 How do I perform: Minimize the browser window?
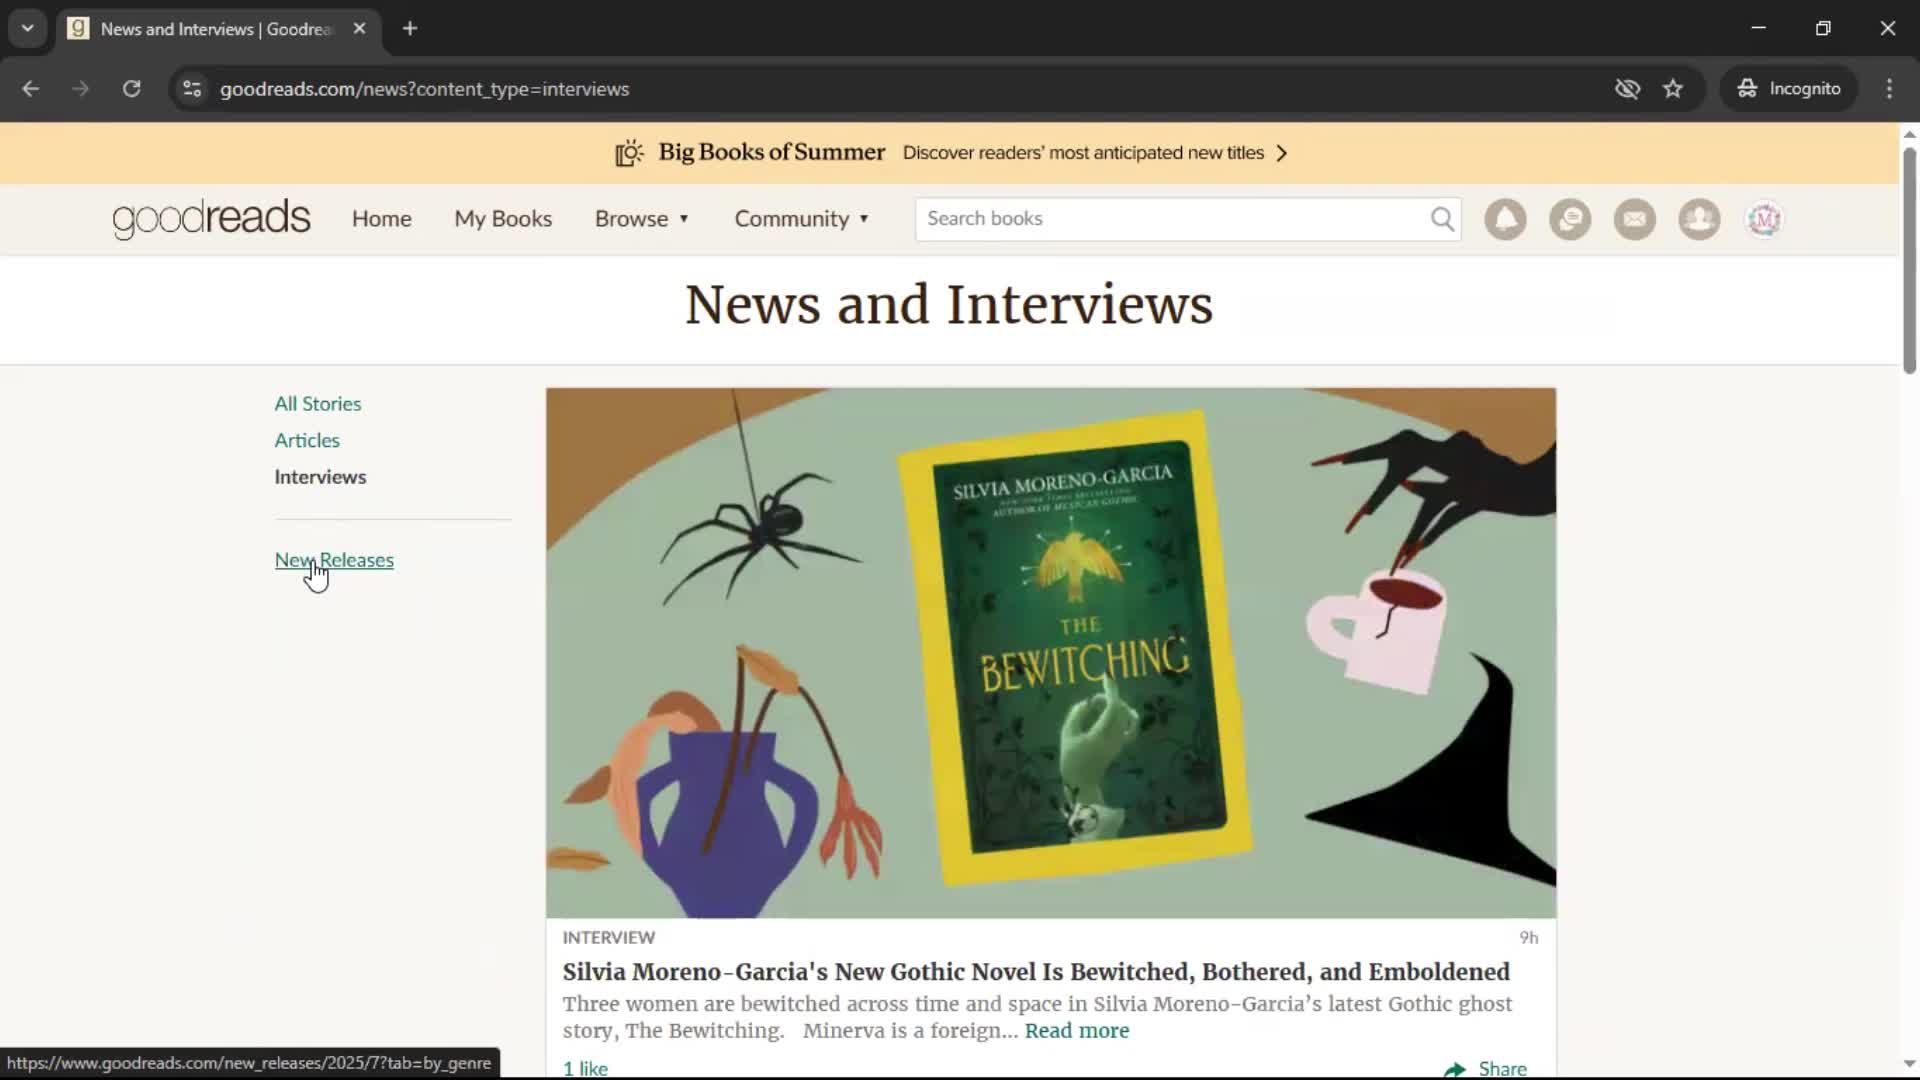pyautogui.click(x=1758, y=29)
